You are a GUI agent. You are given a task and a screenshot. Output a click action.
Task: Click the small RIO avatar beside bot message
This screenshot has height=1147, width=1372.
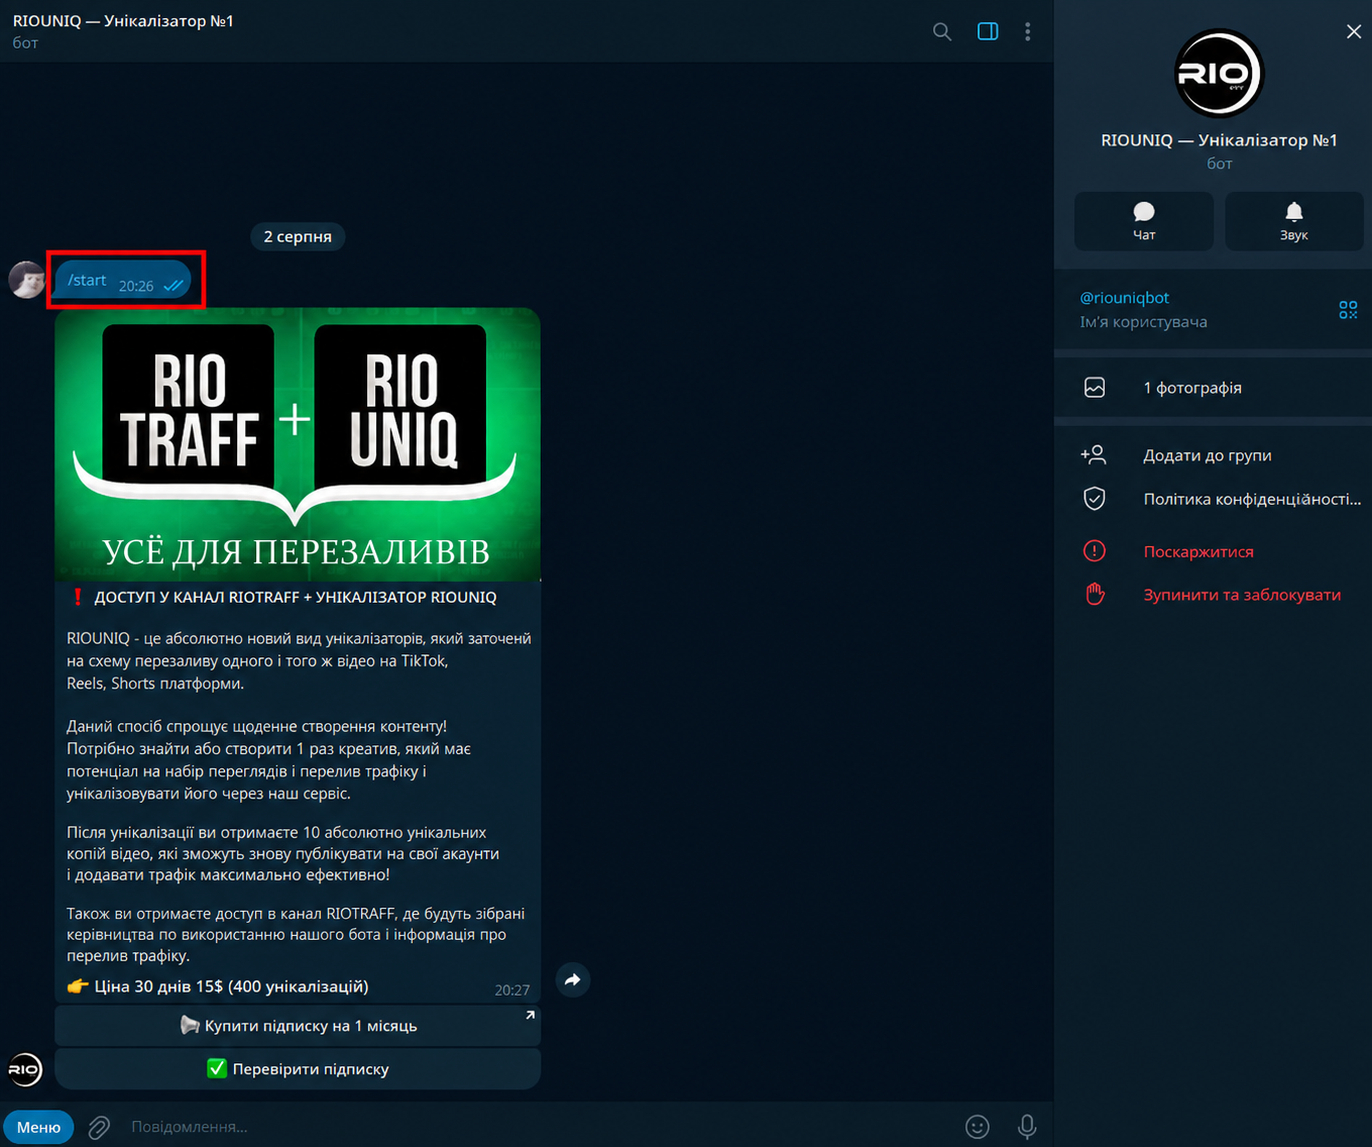25,1070
